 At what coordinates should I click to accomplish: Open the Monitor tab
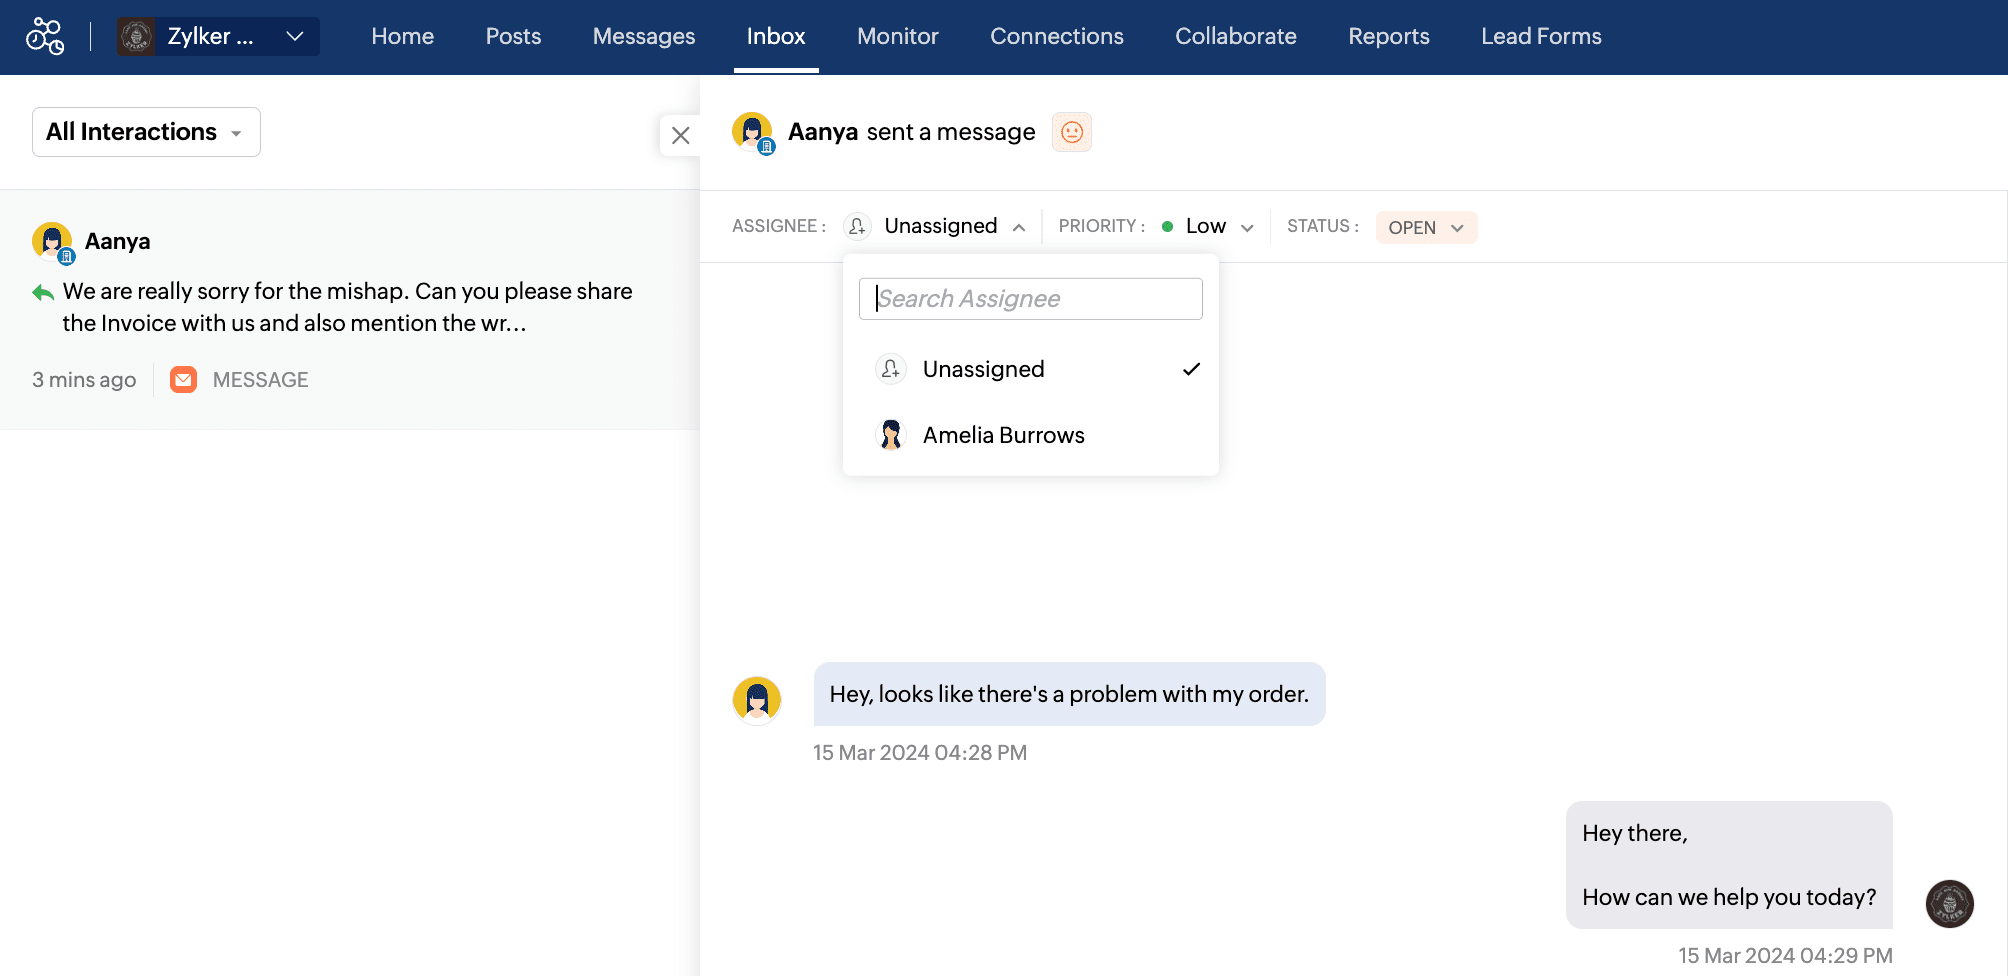pos(898,36)
